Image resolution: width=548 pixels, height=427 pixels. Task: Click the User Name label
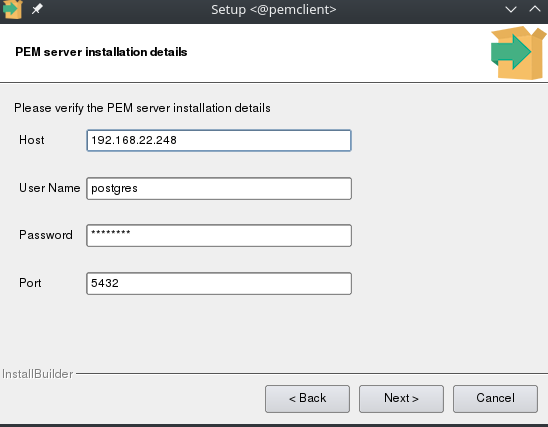tap(50, 188)
